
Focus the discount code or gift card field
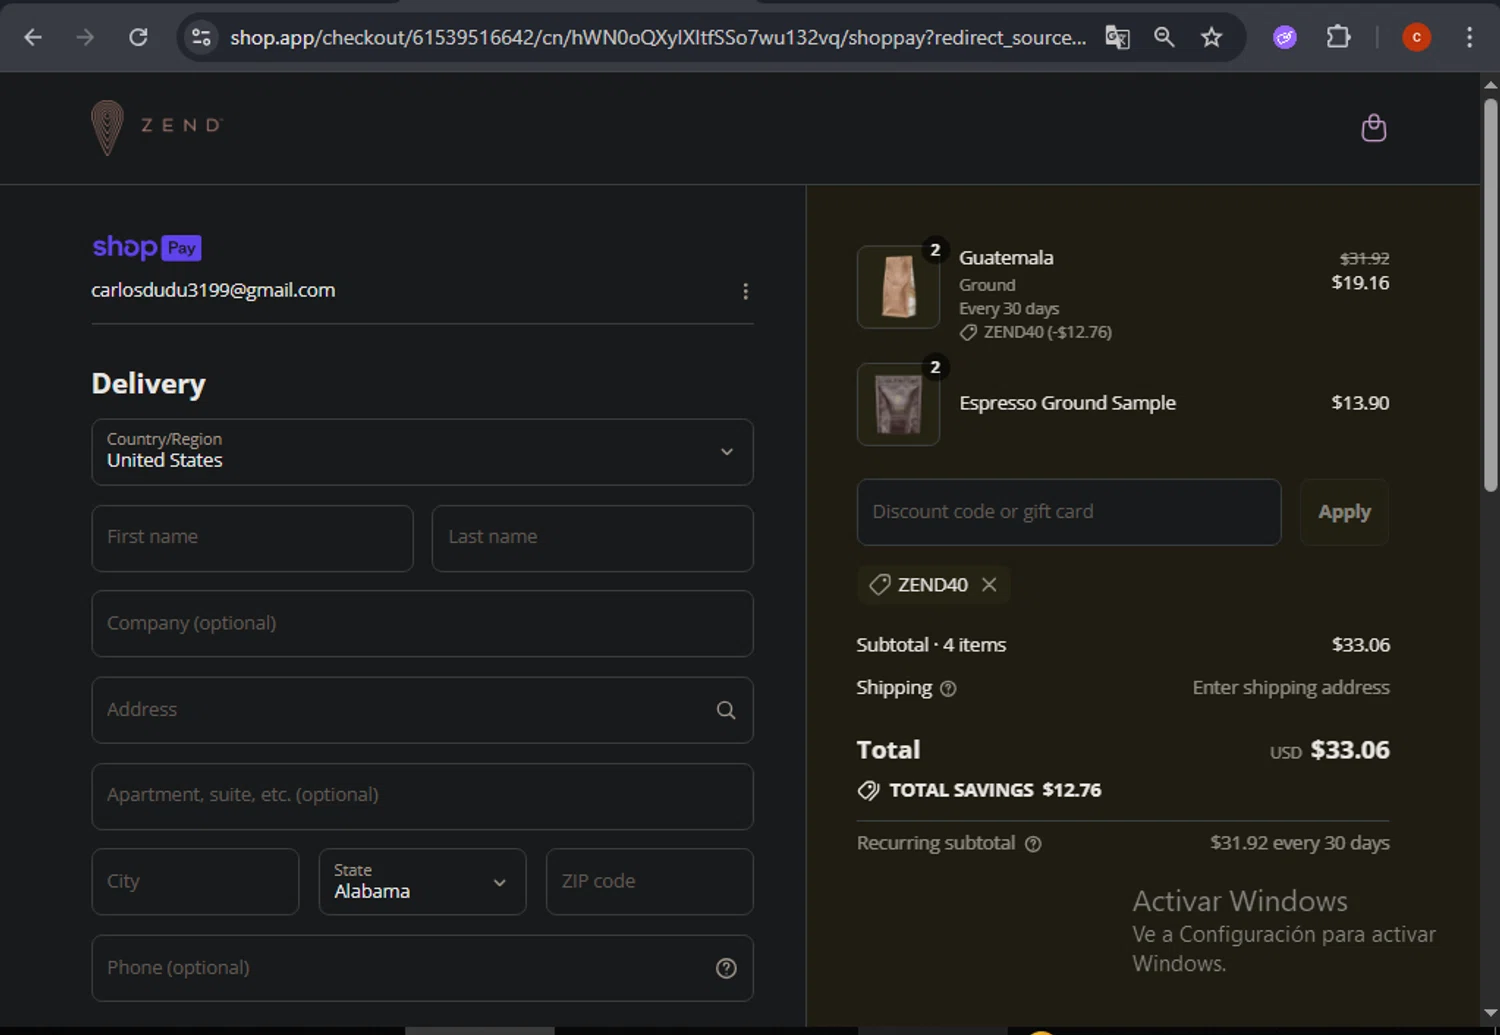click(x=1069, y=512)
